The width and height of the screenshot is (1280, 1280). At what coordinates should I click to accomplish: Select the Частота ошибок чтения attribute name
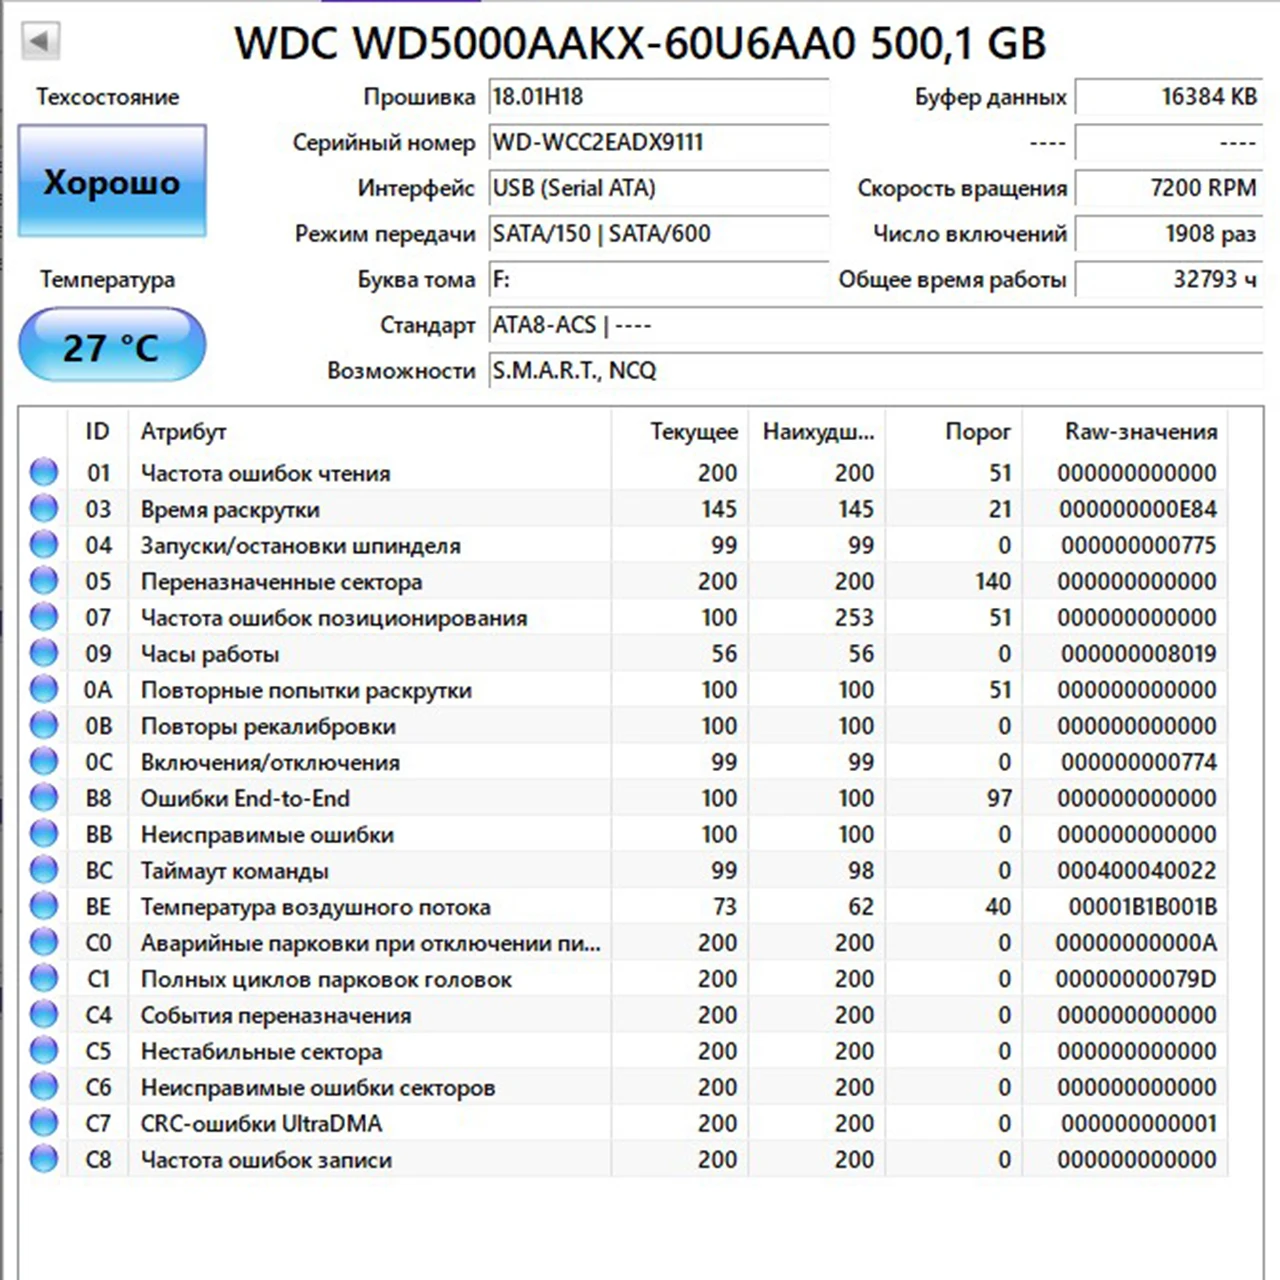[265, 473]
